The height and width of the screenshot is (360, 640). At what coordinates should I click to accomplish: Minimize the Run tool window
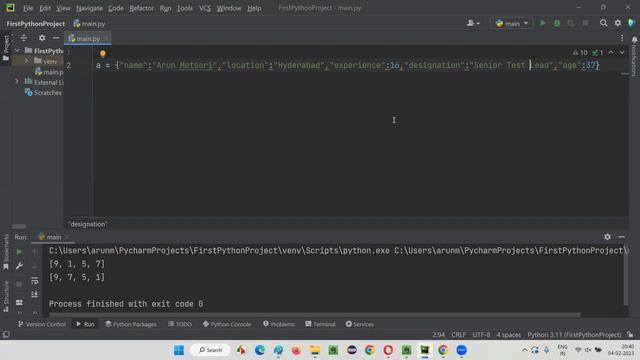[622, 237]
